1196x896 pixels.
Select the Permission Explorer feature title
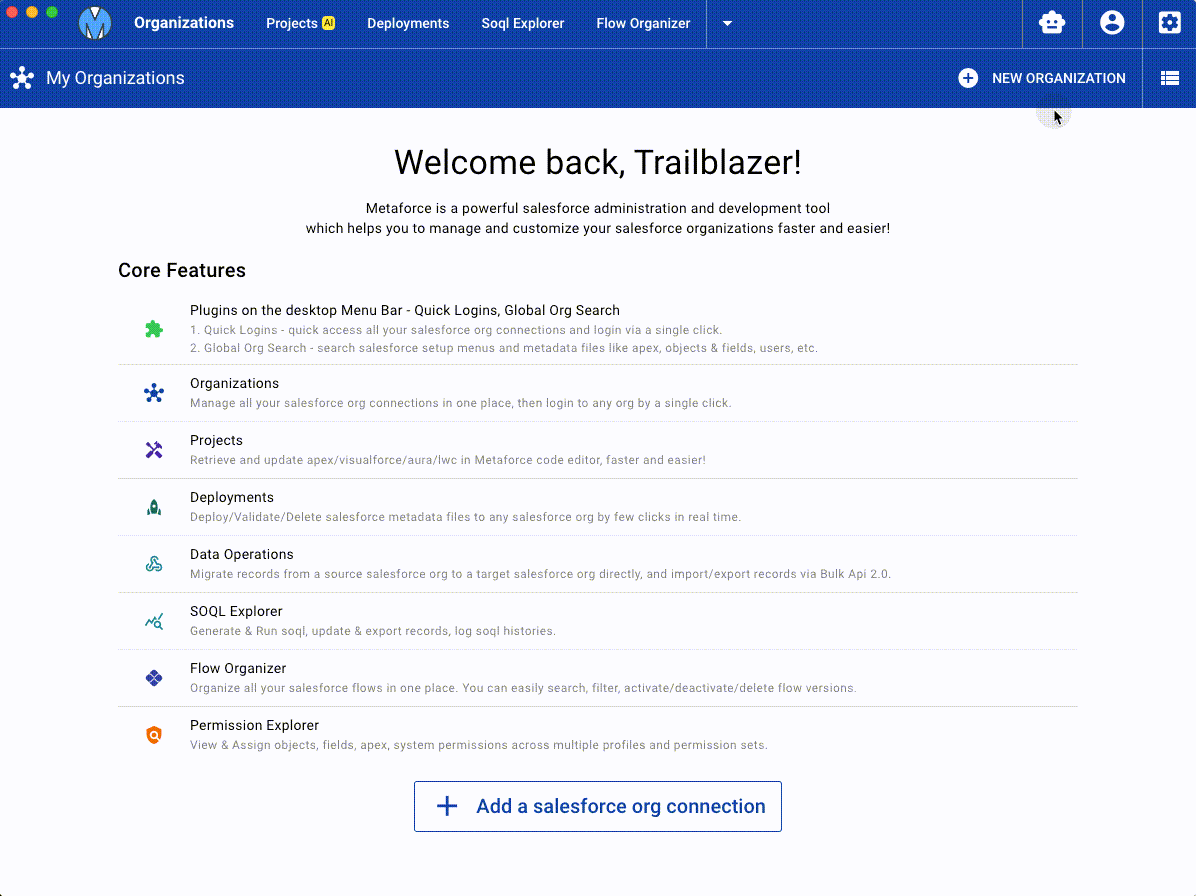(x=255, y=725)
